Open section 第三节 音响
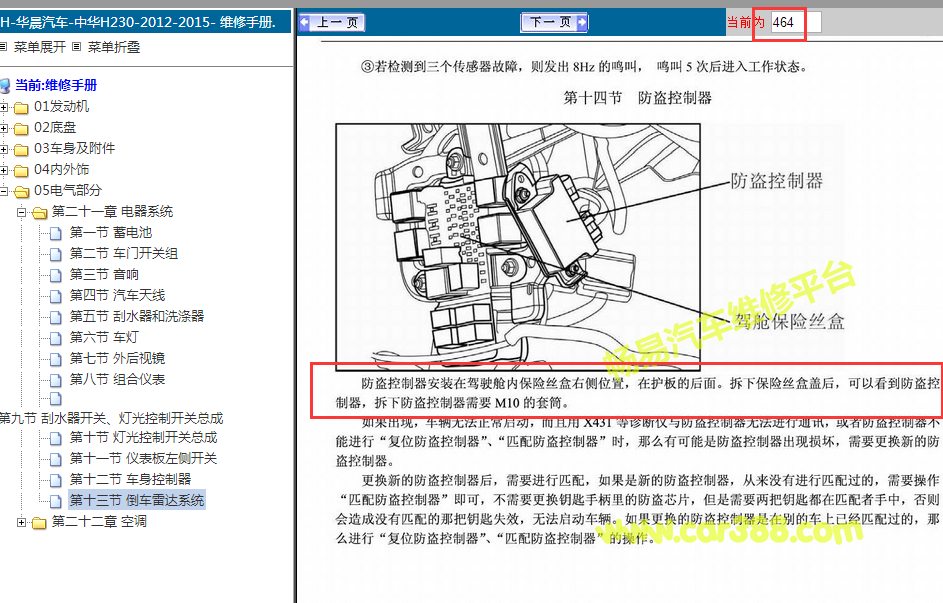Screen dimensions: 943x603 click(x=104, y=275)
